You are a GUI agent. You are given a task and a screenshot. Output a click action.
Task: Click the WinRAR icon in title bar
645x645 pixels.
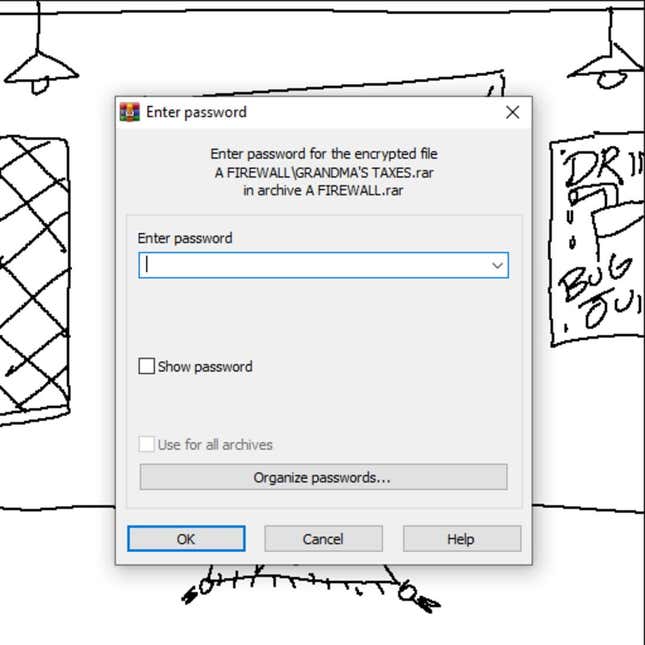(x=130, y=112)
